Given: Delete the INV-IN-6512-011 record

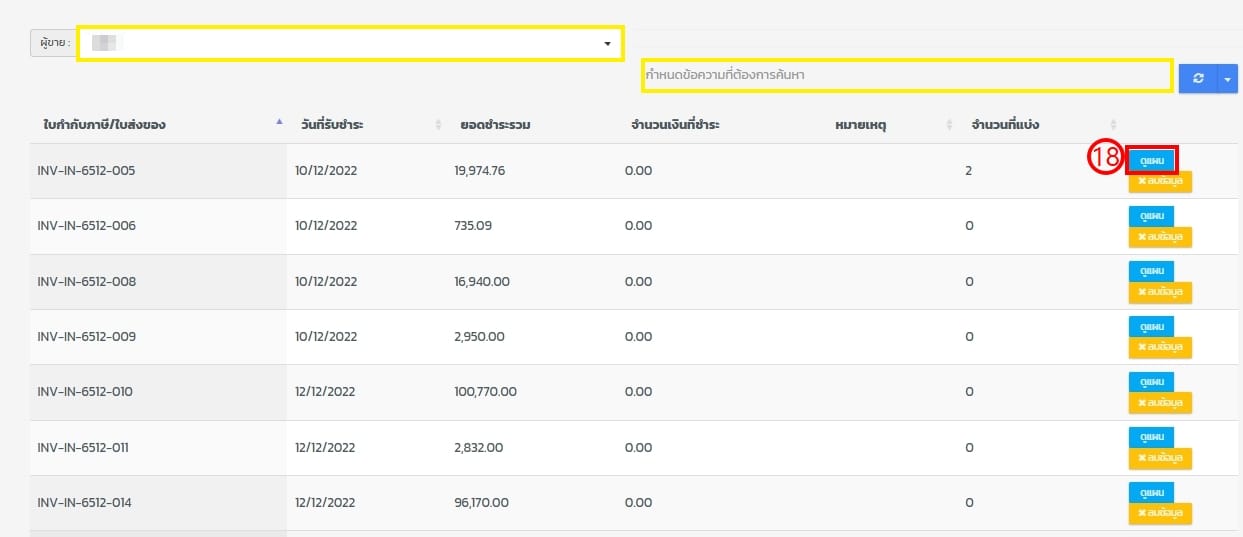Looking at the screenshot, I should pyautogui.click(x=1160, y=458).
